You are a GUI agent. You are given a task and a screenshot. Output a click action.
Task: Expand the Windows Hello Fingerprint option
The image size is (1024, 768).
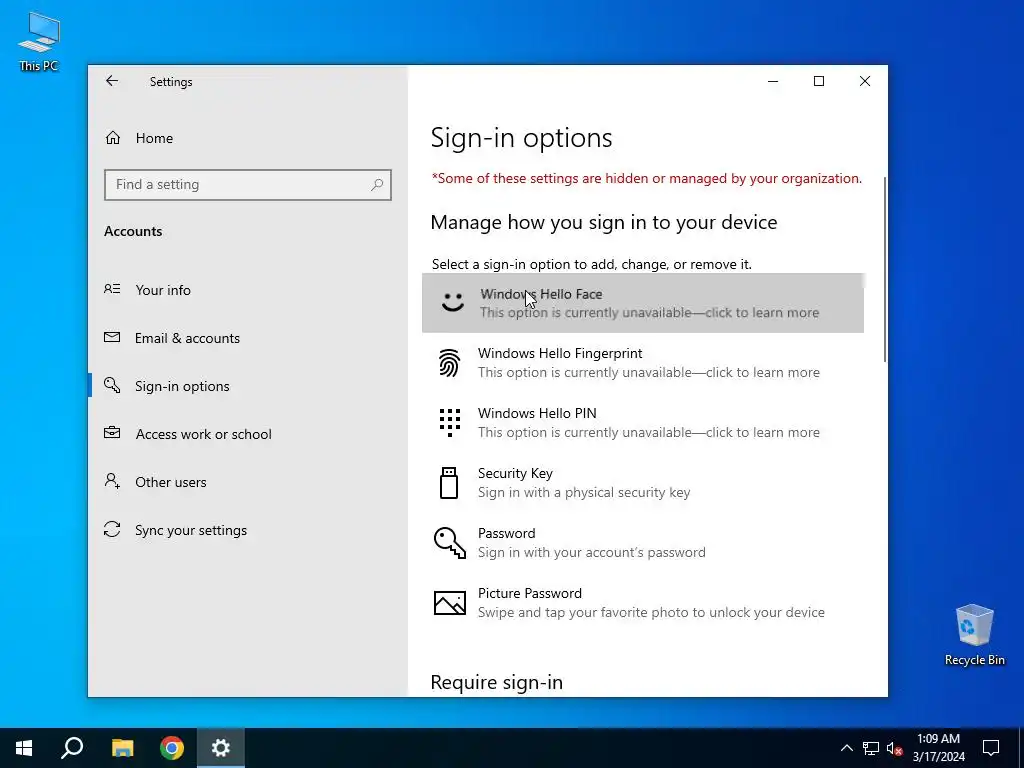pyautogui.click(x=643, y=362)
